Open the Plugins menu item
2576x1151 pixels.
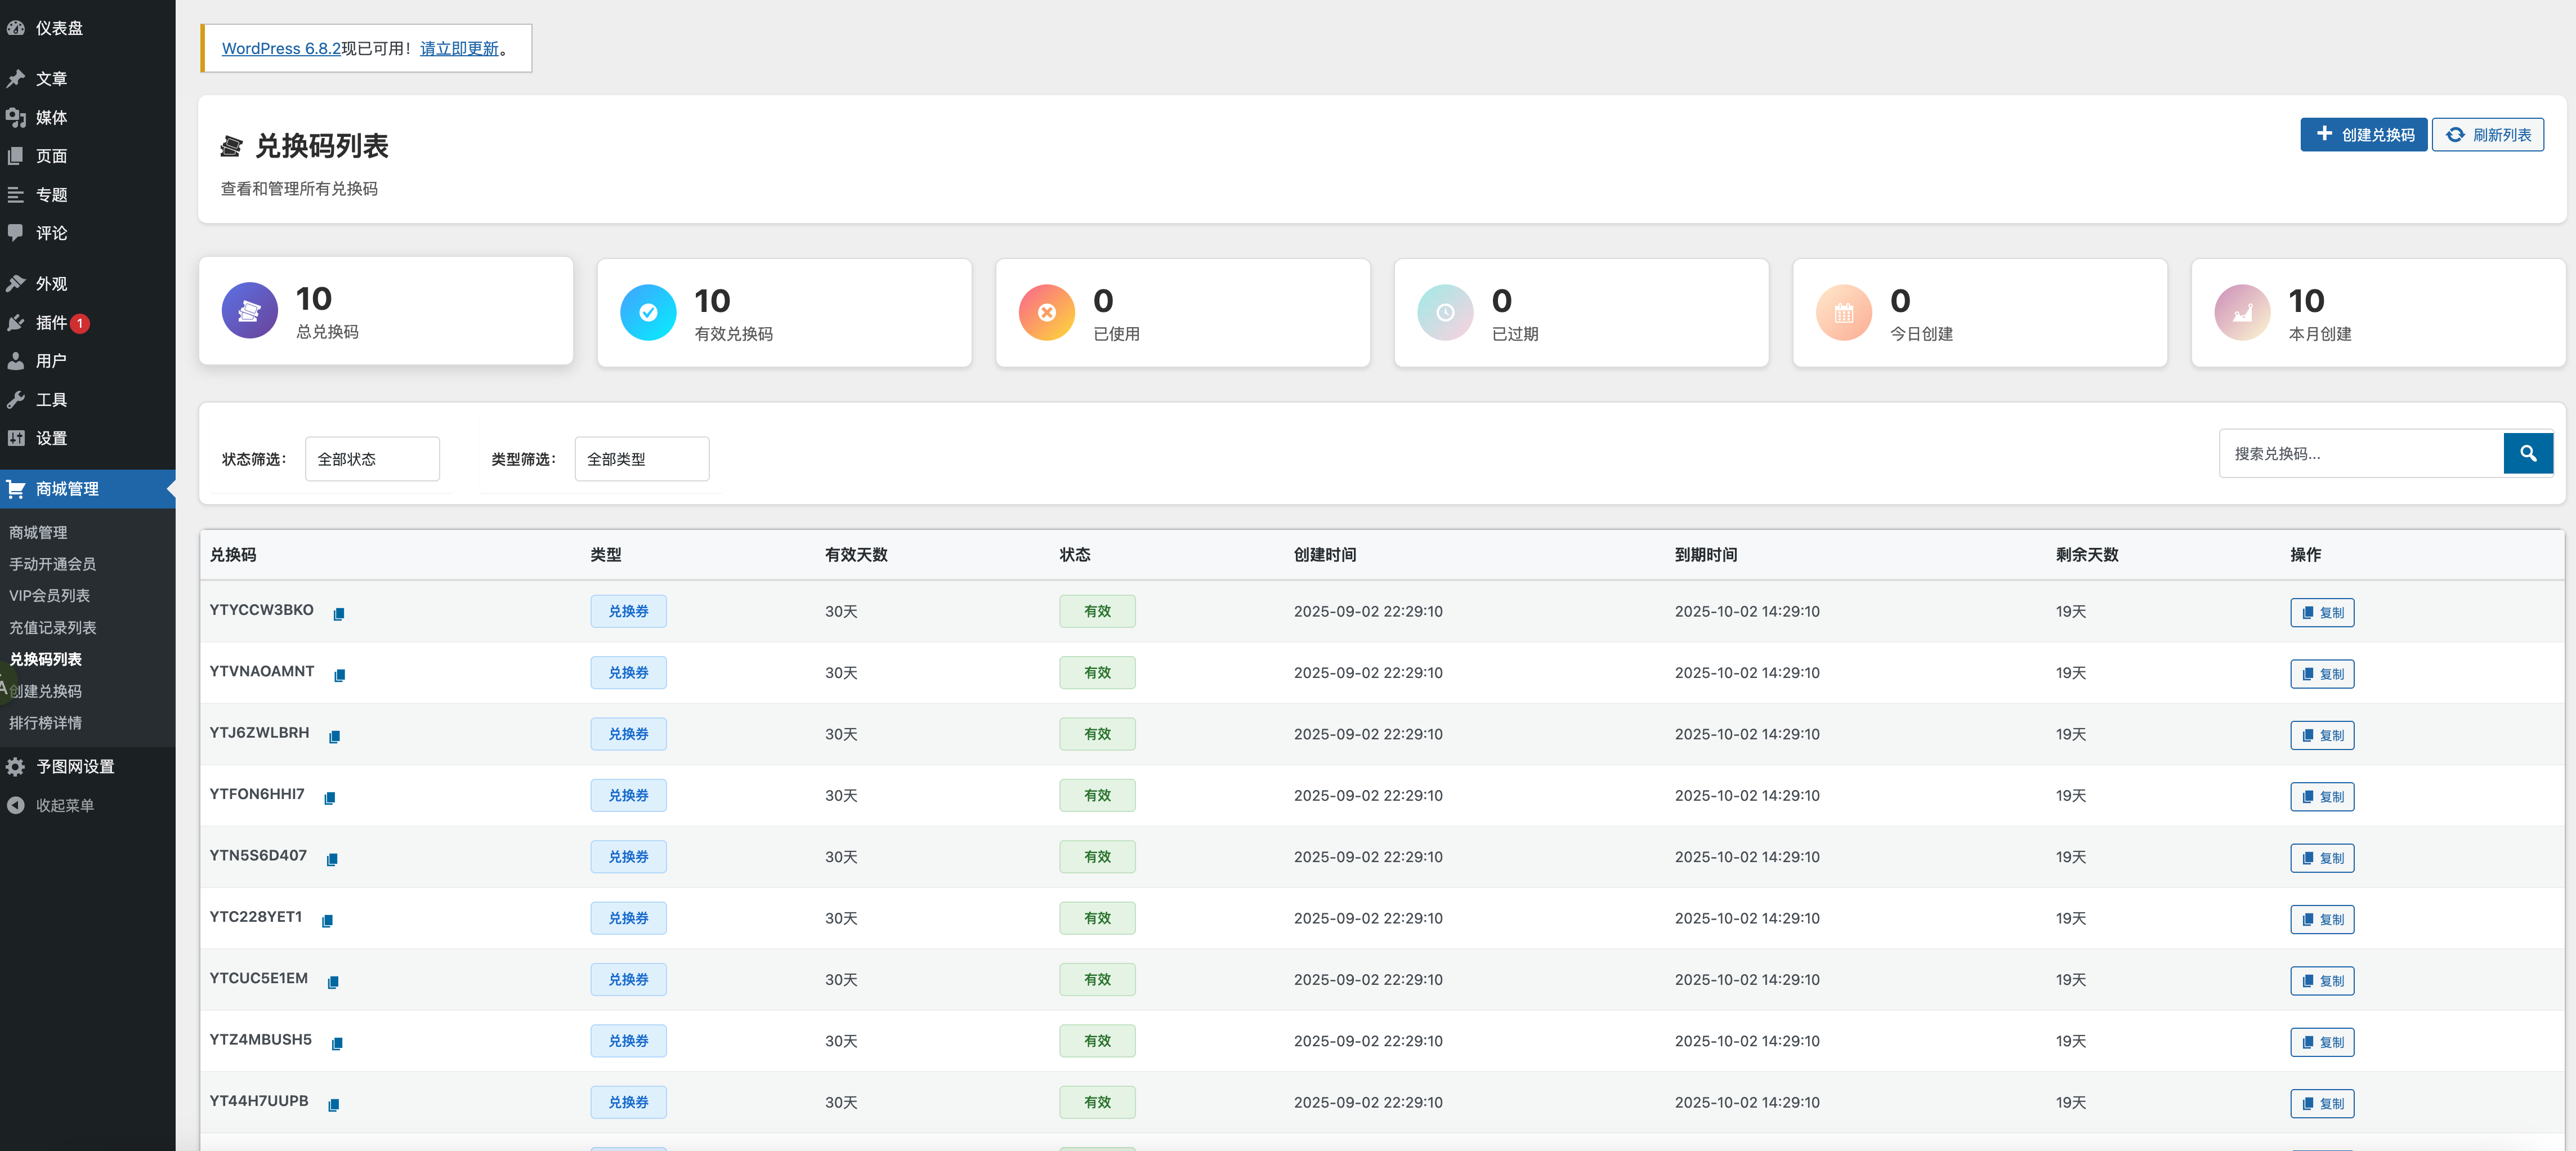[51, 322]
